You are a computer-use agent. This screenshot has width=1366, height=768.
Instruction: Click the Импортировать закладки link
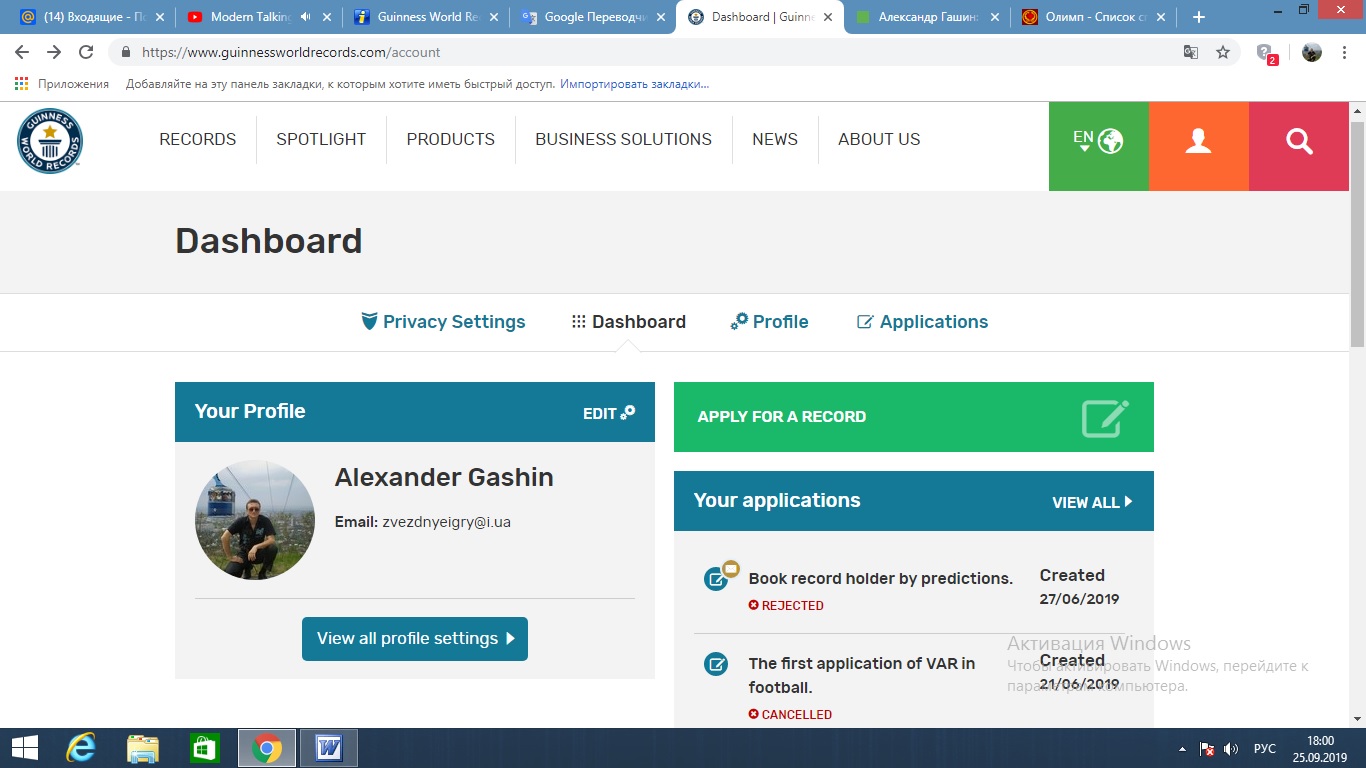(x=635, y=84)
